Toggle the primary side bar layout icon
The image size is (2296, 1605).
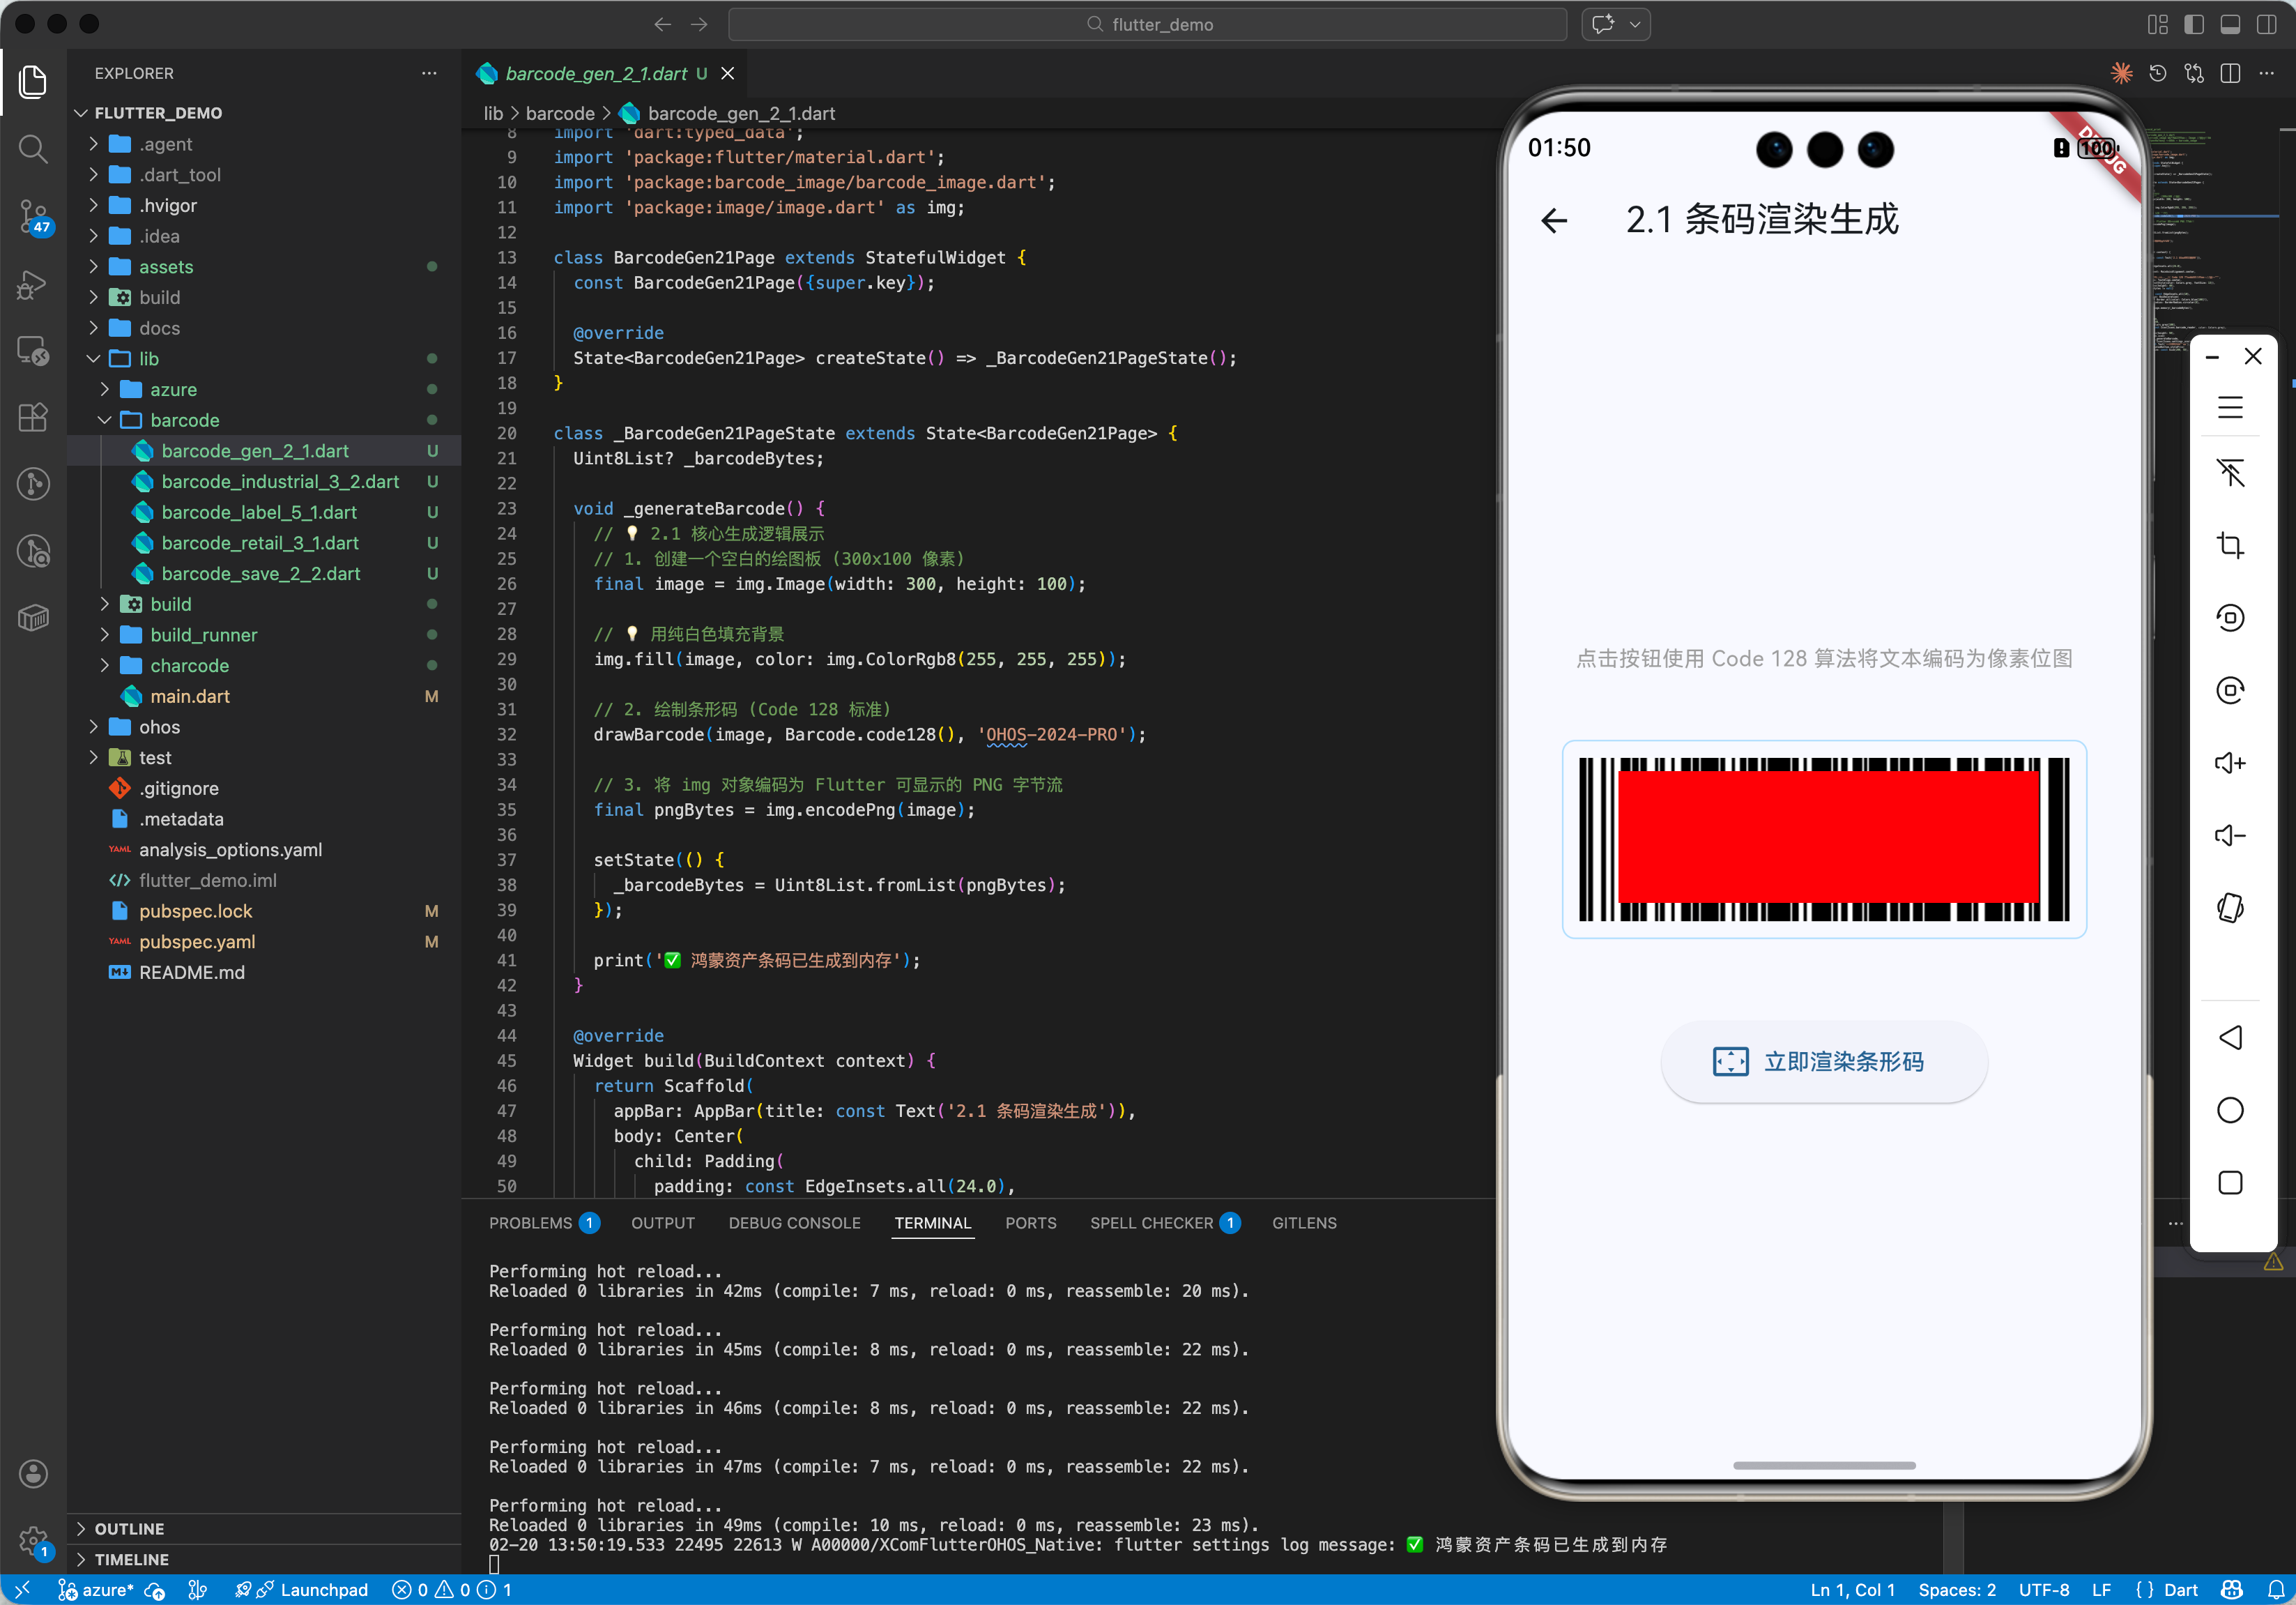coord(2193,24)
